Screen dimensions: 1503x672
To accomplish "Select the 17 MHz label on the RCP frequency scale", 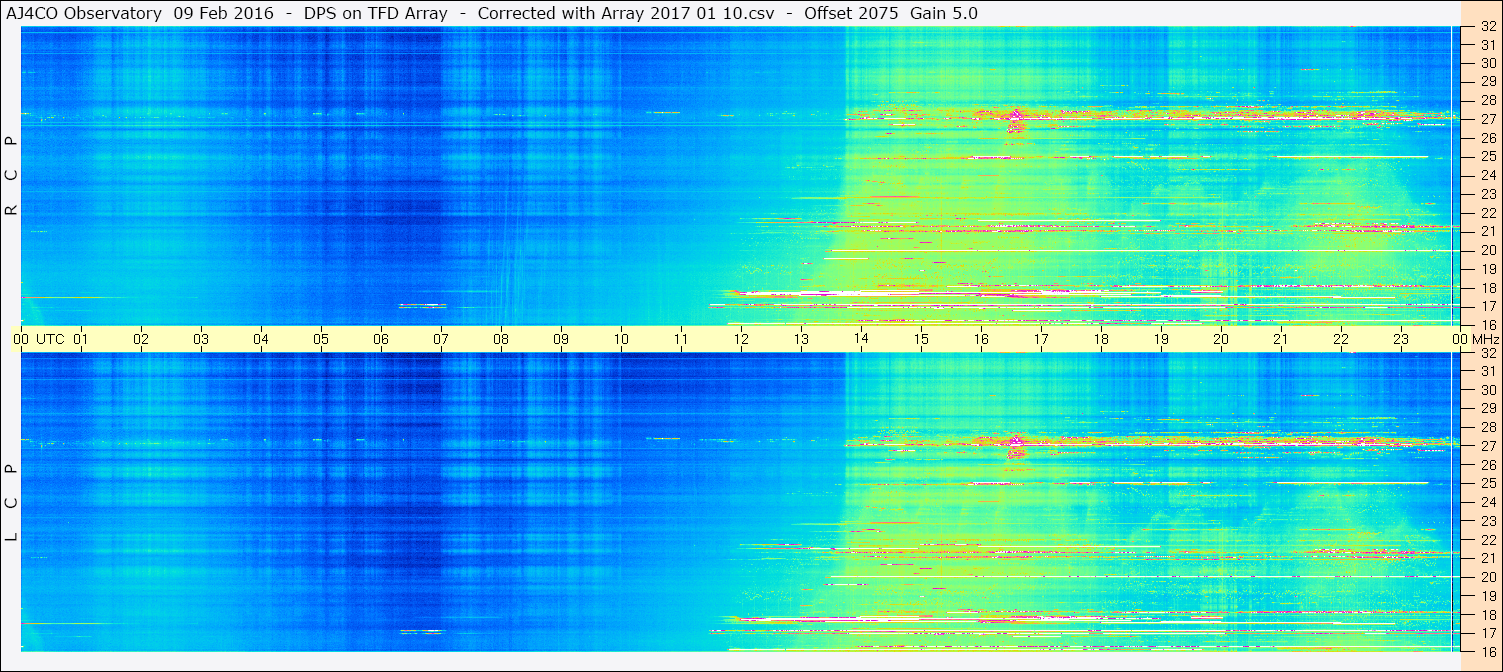I will (x=1487, y=306).
